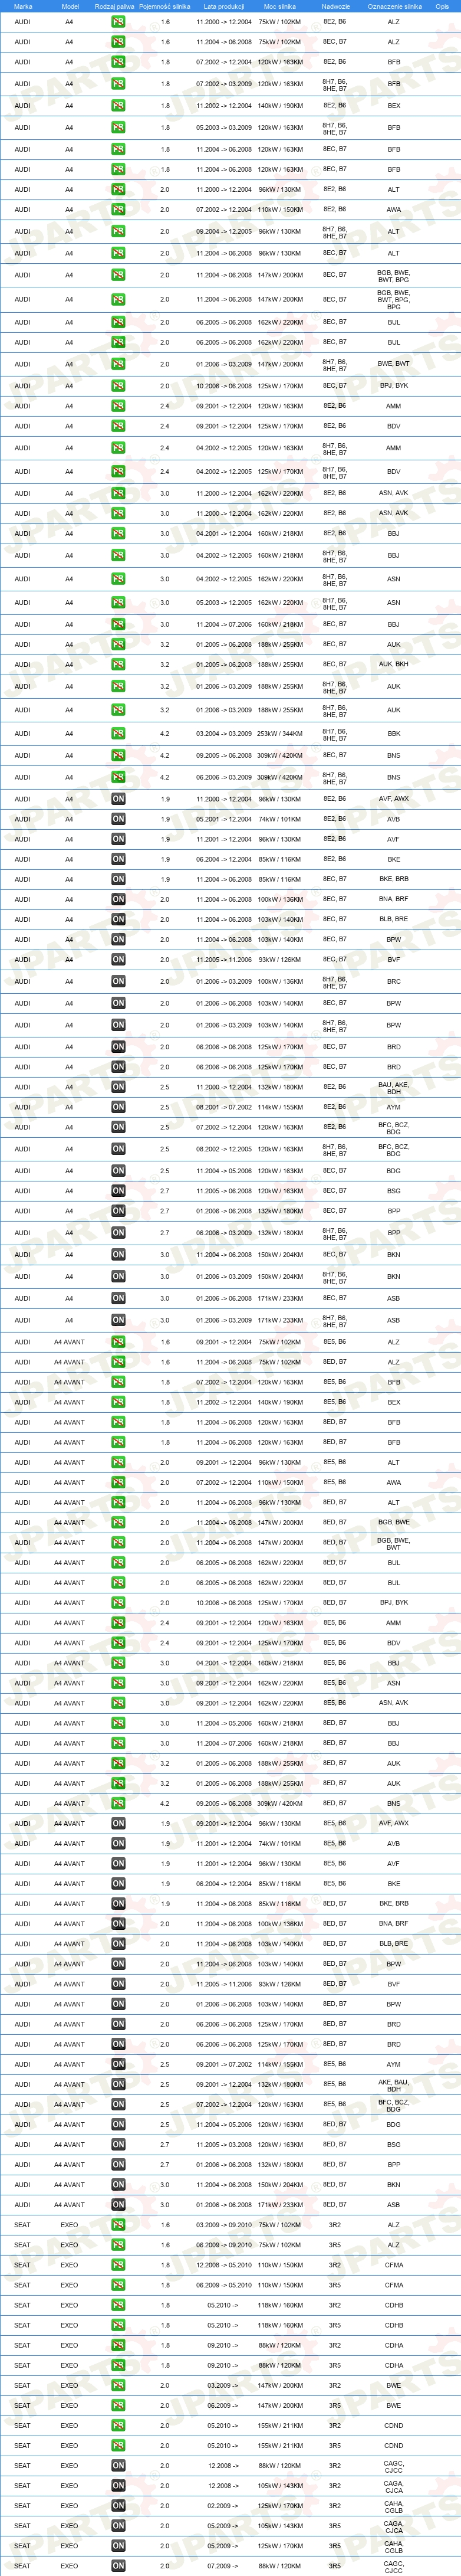
Task: Click the Marka column header
Action: tap(23, 6)
